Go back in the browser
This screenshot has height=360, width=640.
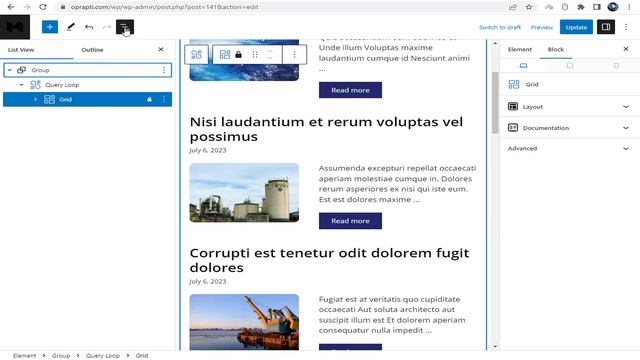[x=11, y=7]
